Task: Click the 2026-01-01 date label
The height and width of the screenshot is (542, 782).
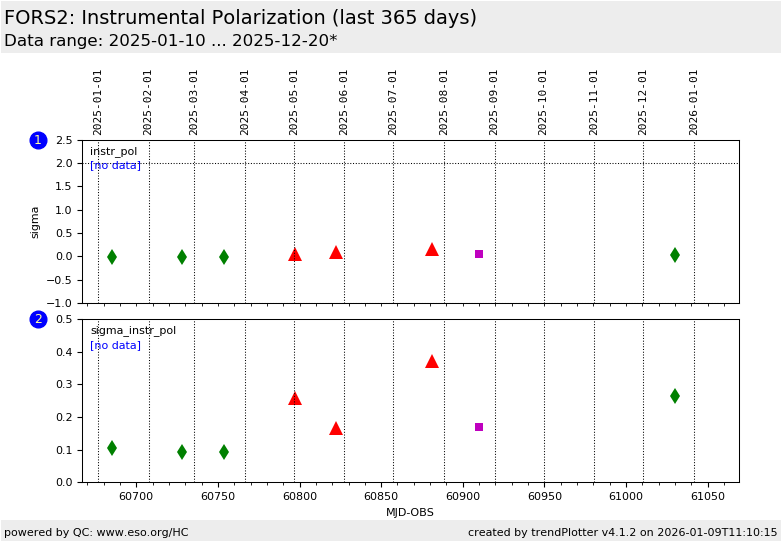Action: [x=694, y=102]
